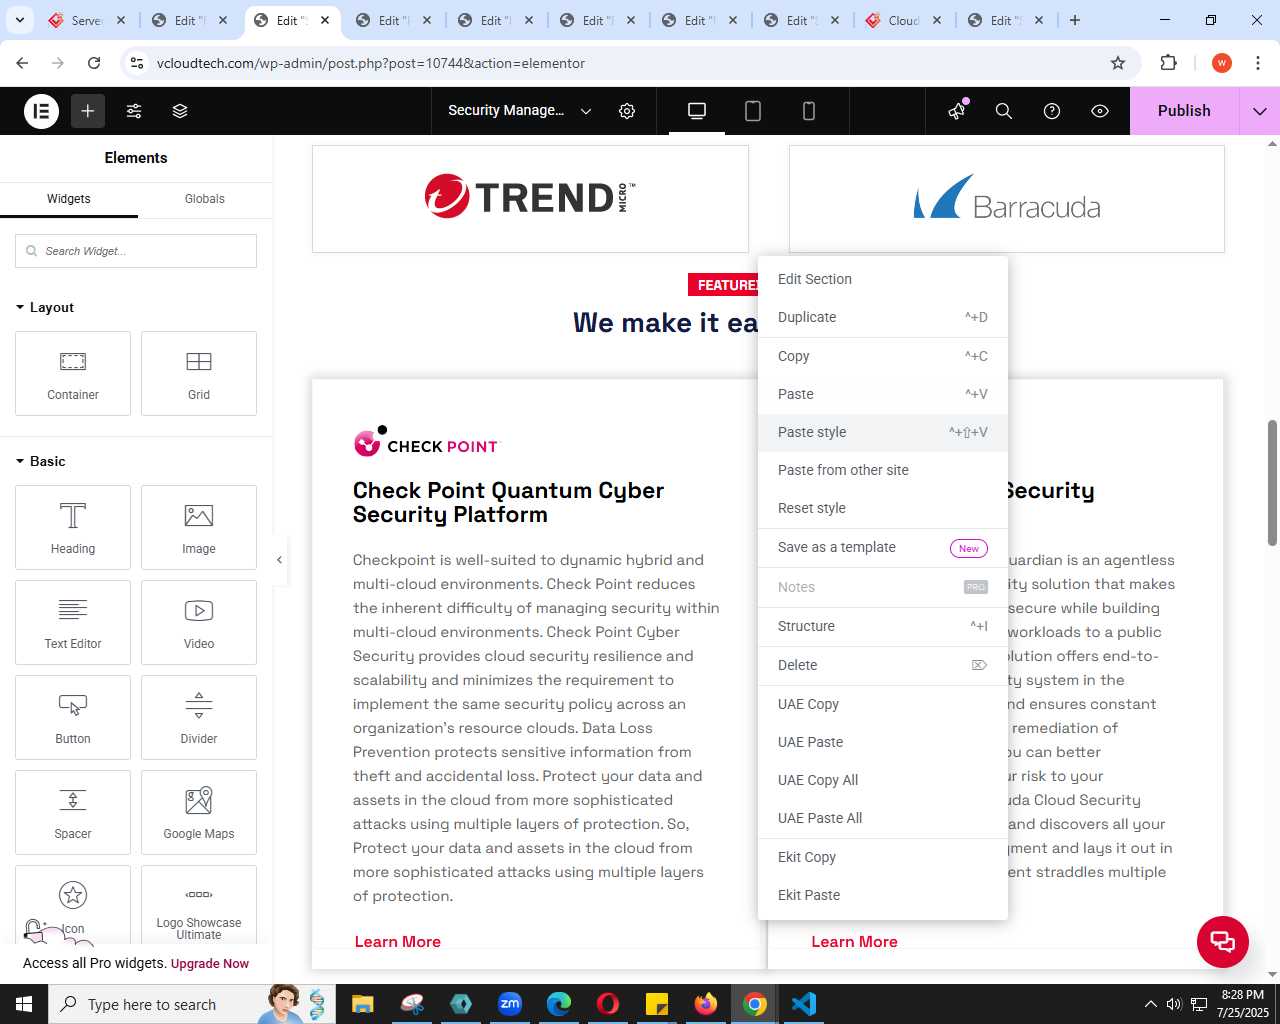1280x1024 pixels.
Task: Click the Upgrade Now link
Action: [x=210, y=964]
